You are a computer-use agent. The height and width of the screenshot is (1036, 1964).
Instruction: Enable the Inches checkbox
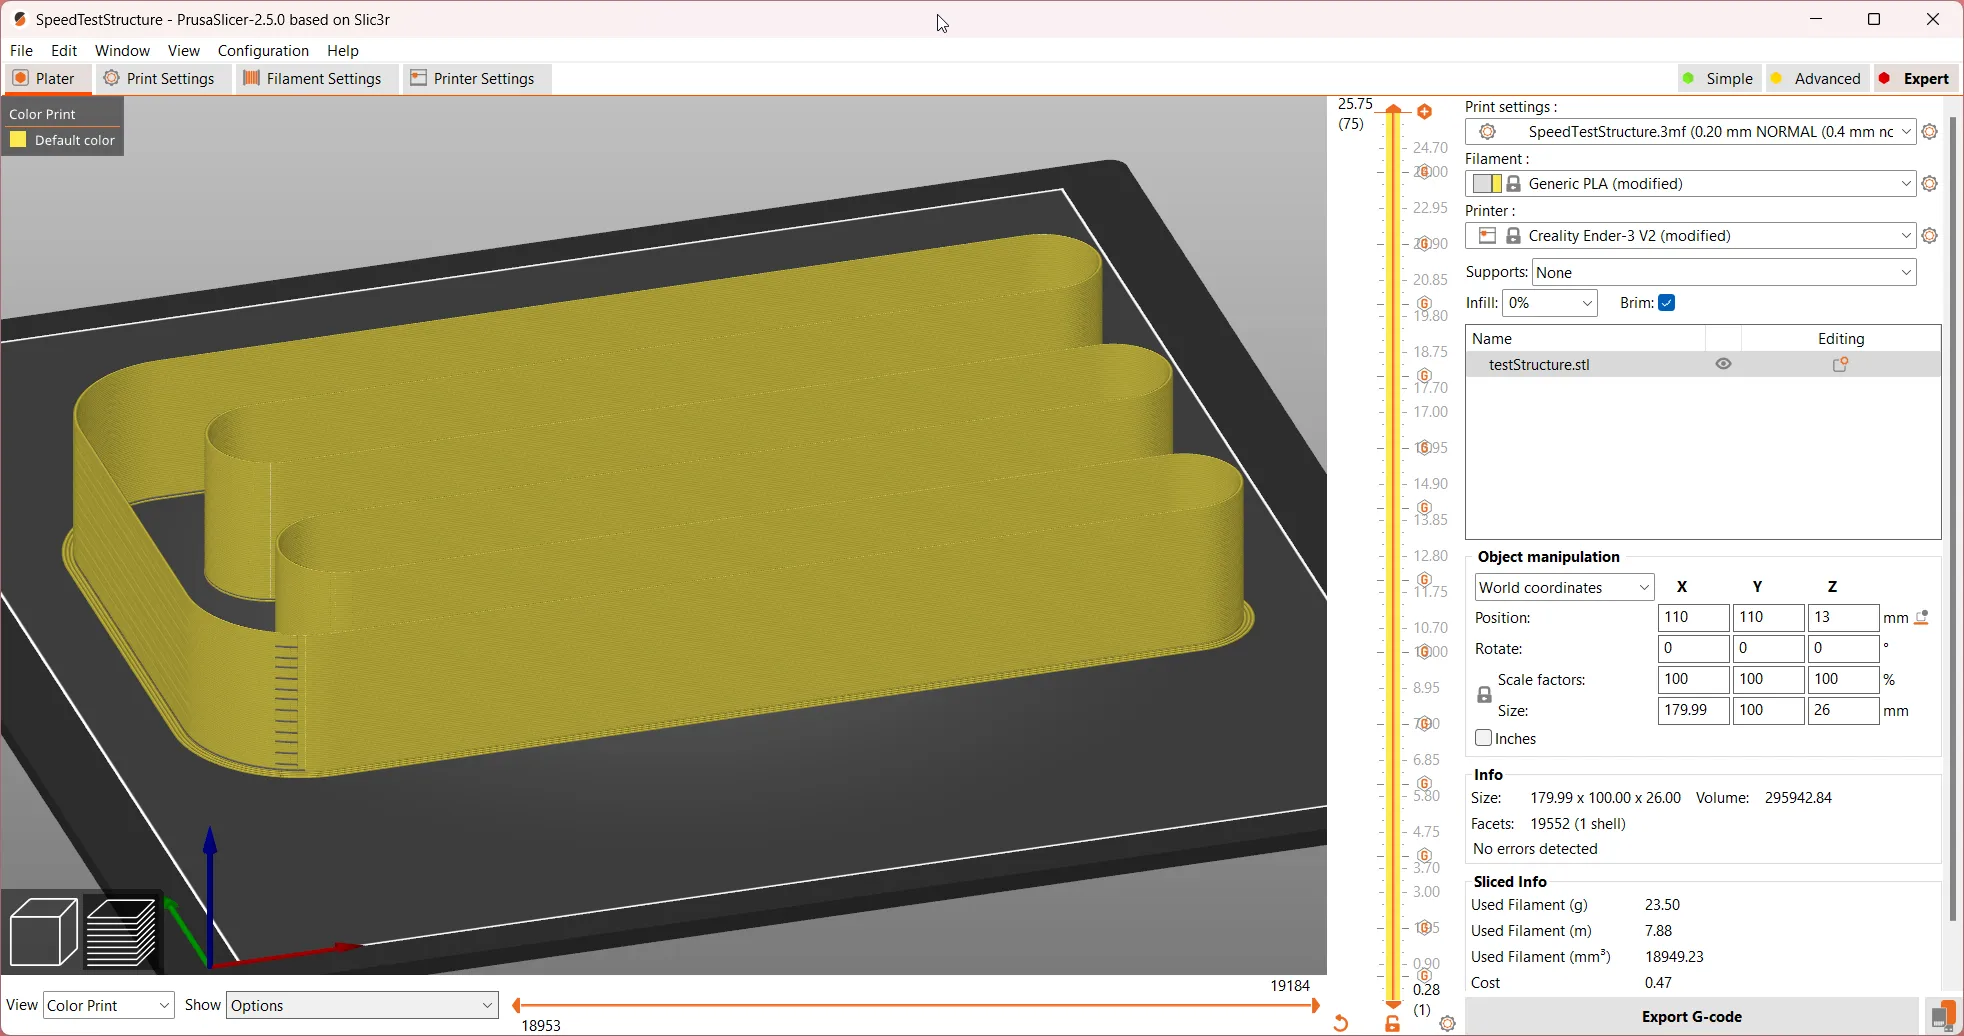click(1484, 738)
